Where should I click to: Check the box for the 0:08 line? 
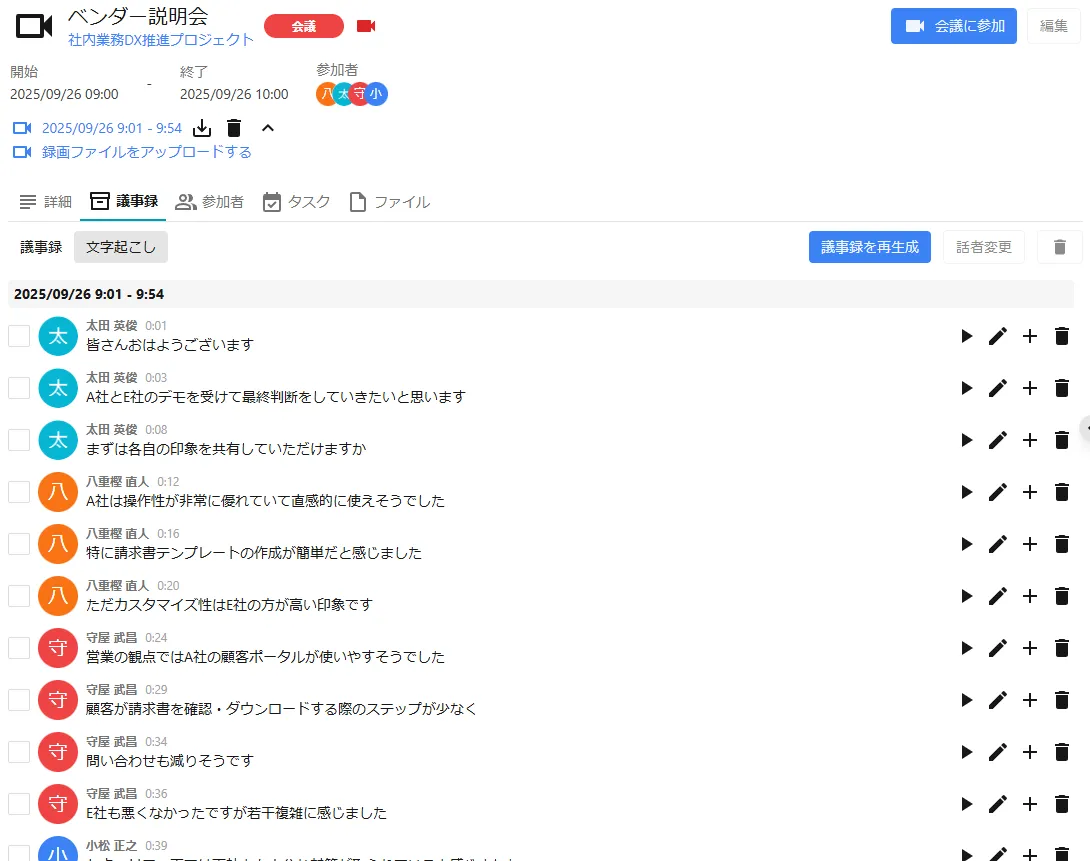pyautogui.click(x=19, y=440)
